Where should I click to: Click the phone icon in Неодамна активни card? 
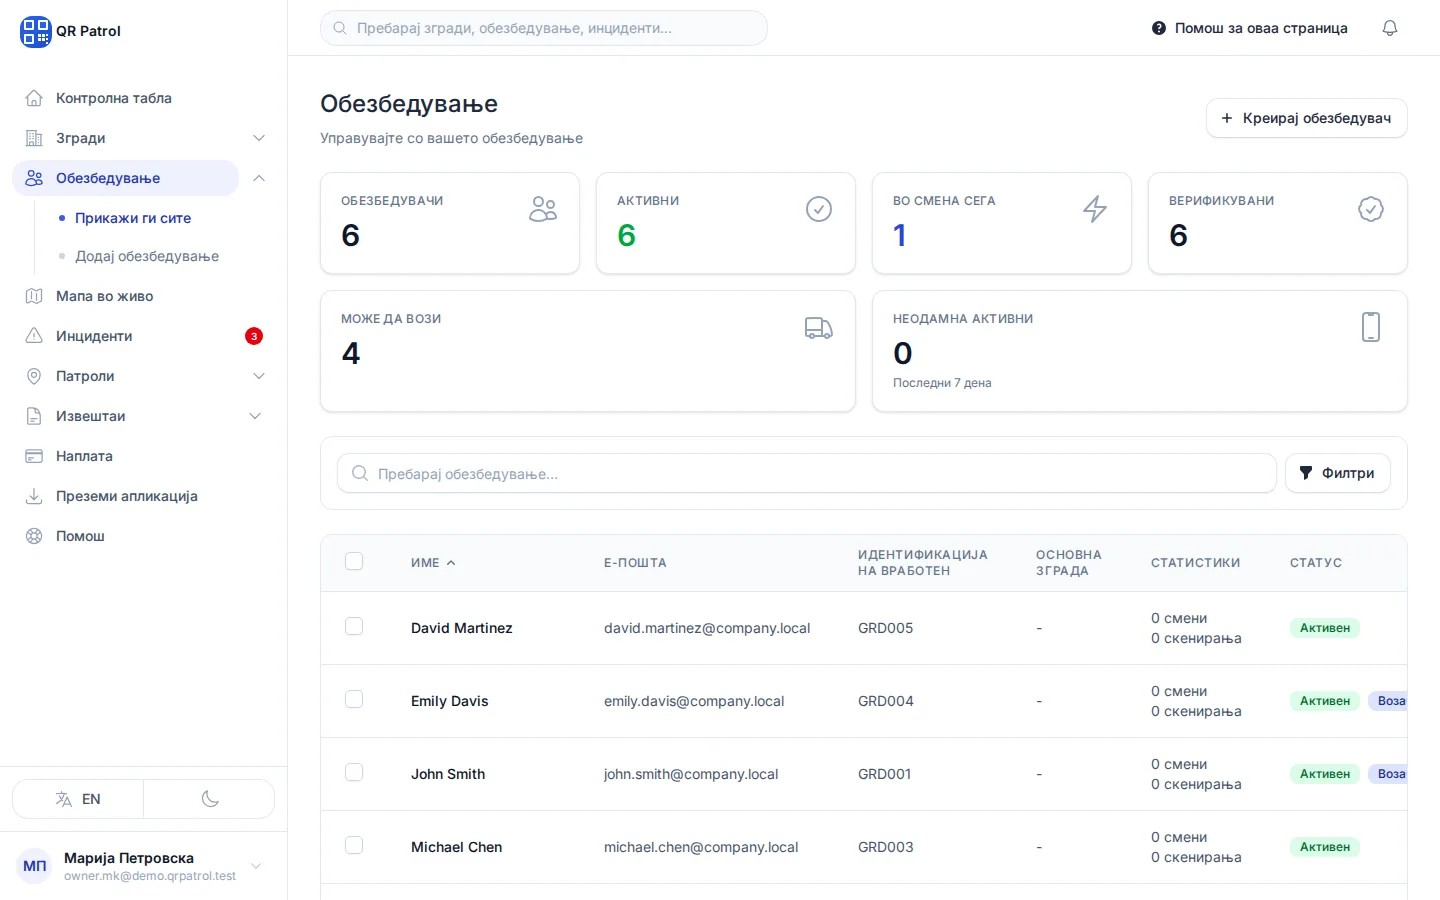coord(1371,327)
